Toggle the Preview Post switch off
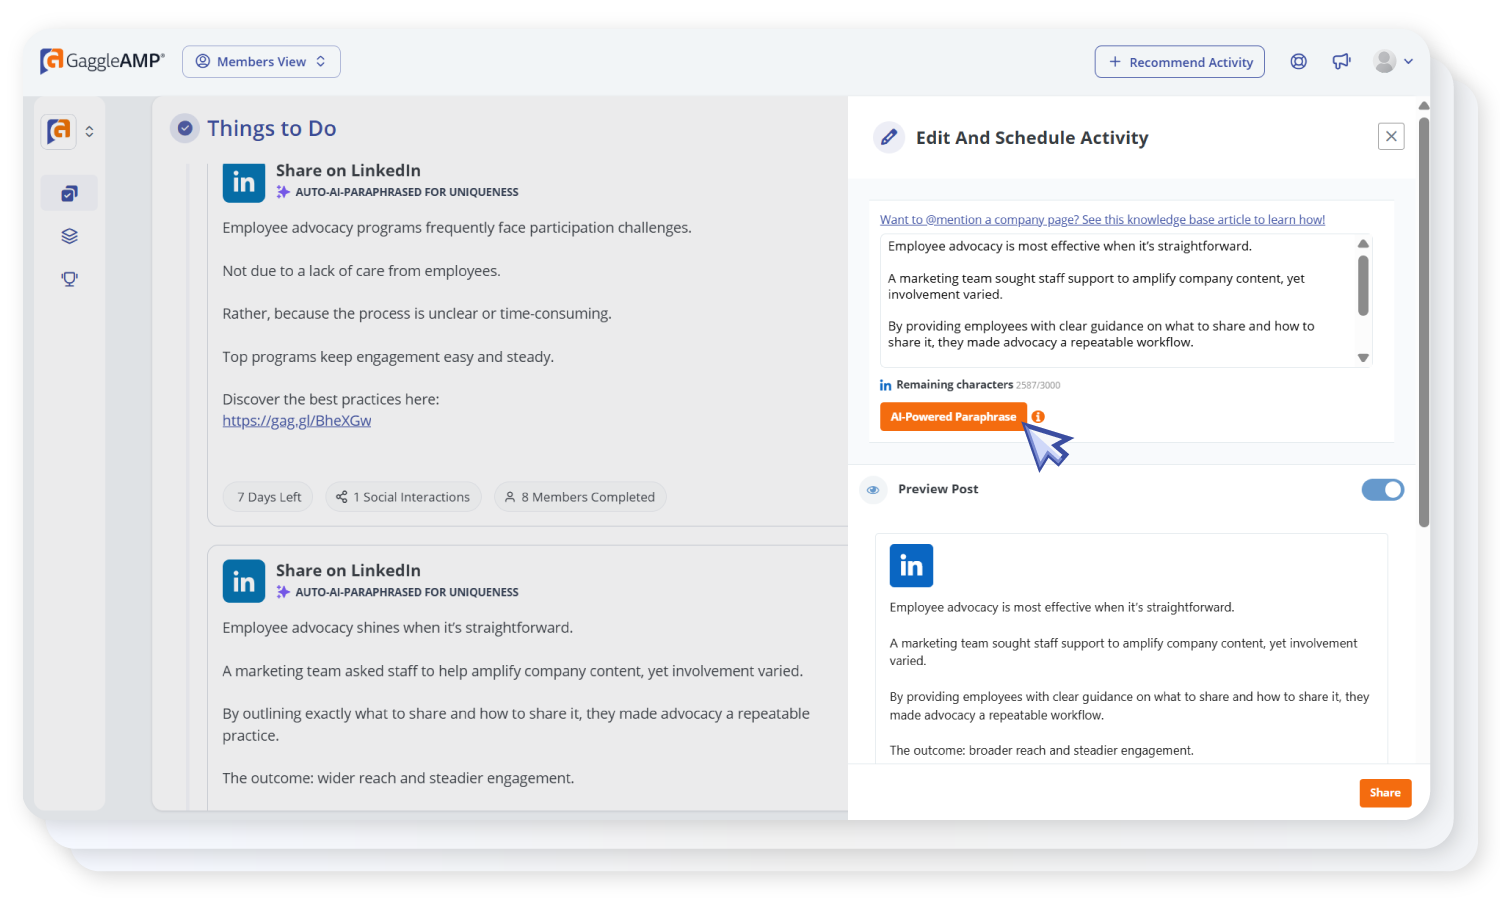1500x899 pixels. point(1382,490)
